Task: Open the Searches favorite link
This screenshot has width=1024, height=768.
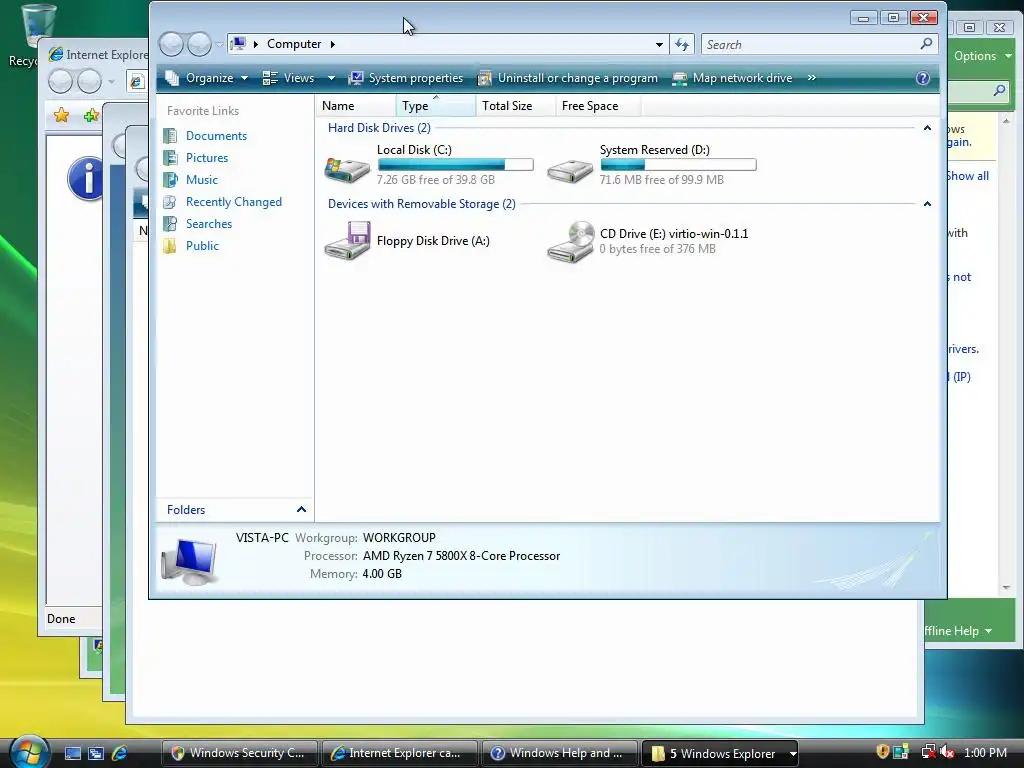Action: (209, 224)
